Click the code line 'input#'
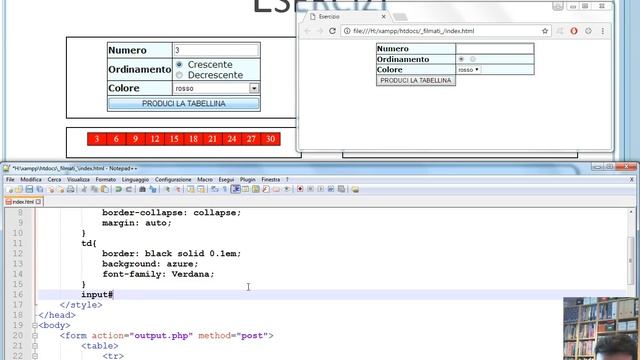 (x=97, y=295)
